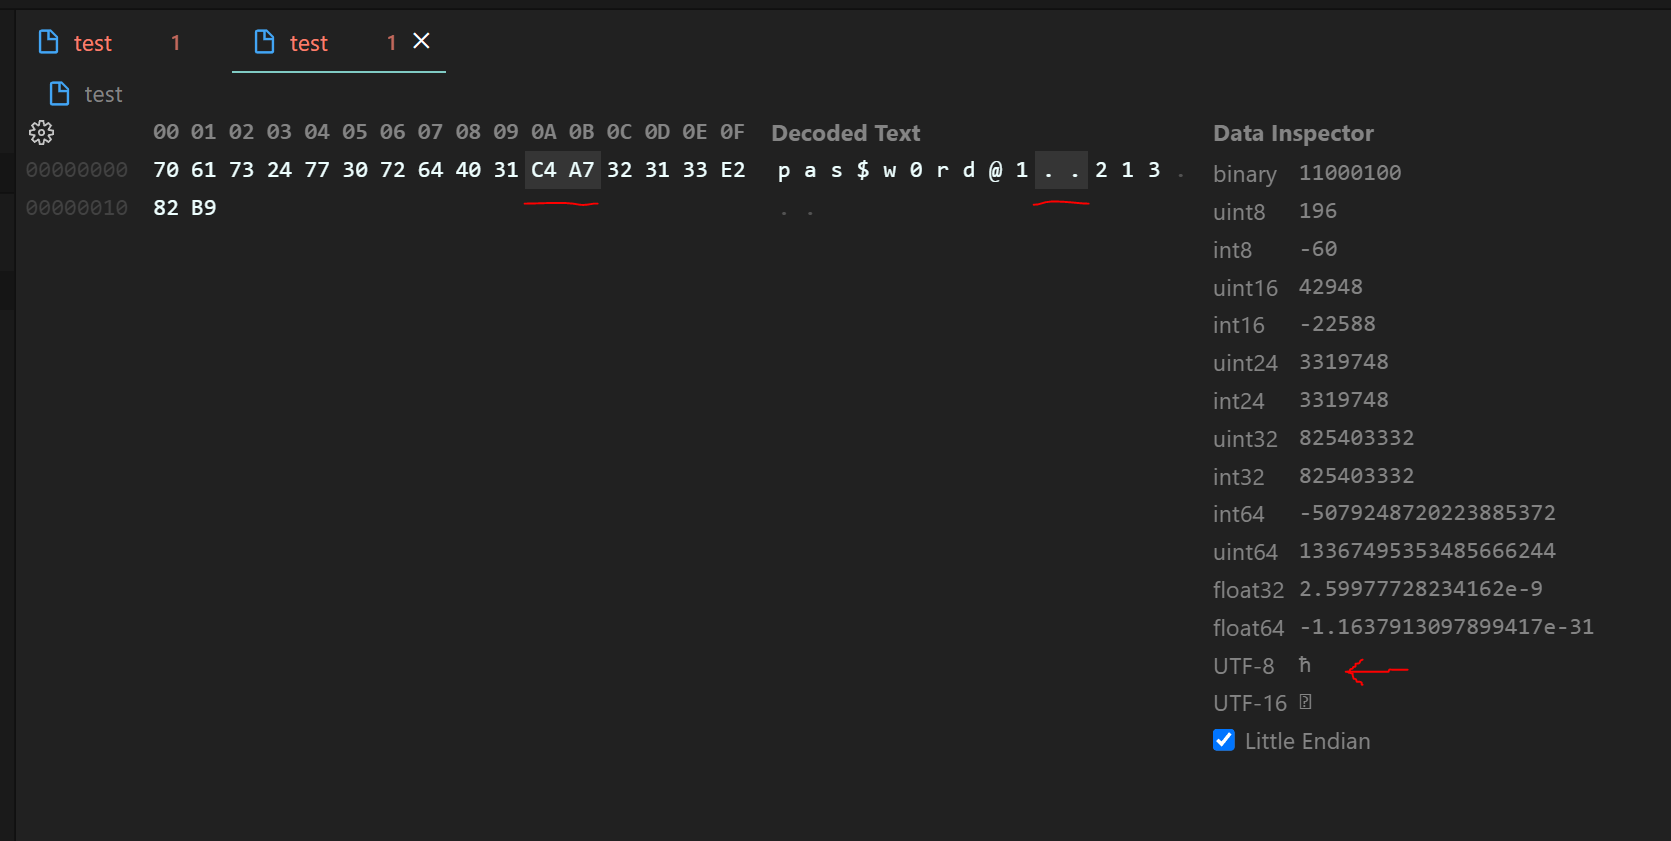This screenshot has height=841, width=1671.
Task: Click the int32 row value
Action: 1357,476
